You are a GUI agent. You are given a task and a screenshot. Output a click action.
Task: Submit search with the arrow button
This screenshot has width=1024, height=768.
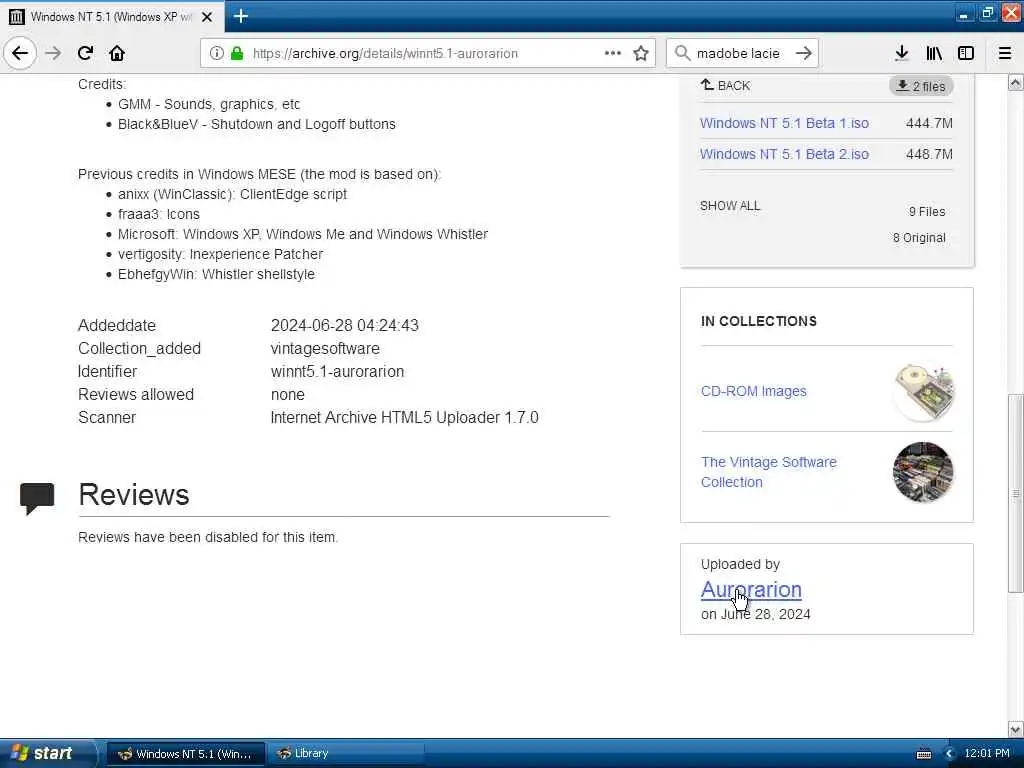(x=804, y=53)
